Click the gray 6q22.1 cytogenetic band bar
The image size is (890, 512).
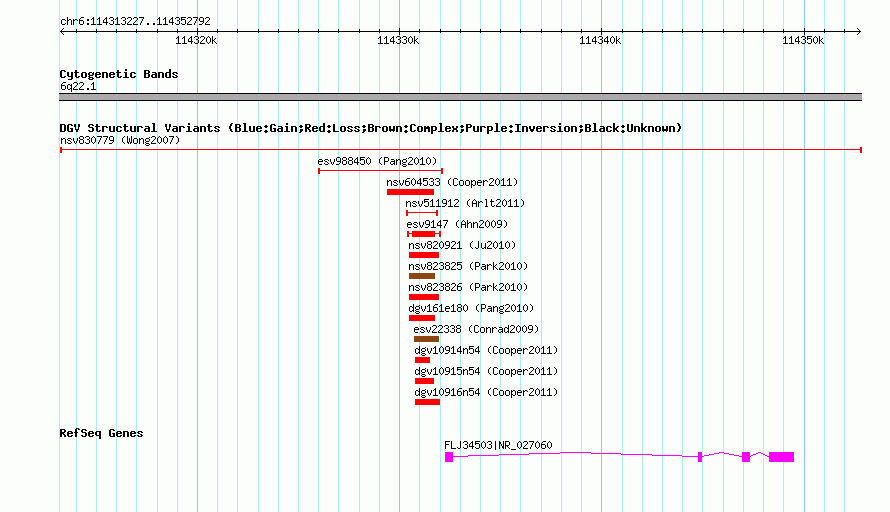(x=460, y=97)
